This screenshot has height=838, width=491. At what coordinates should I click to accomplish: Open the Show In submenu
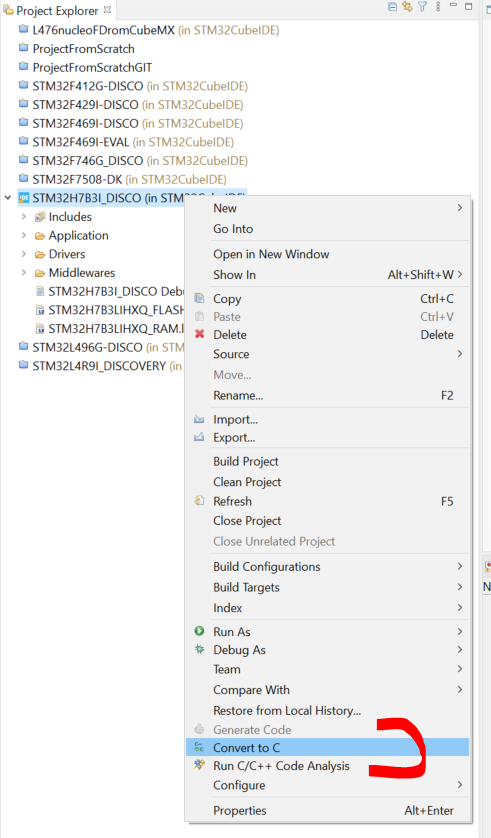328,275
